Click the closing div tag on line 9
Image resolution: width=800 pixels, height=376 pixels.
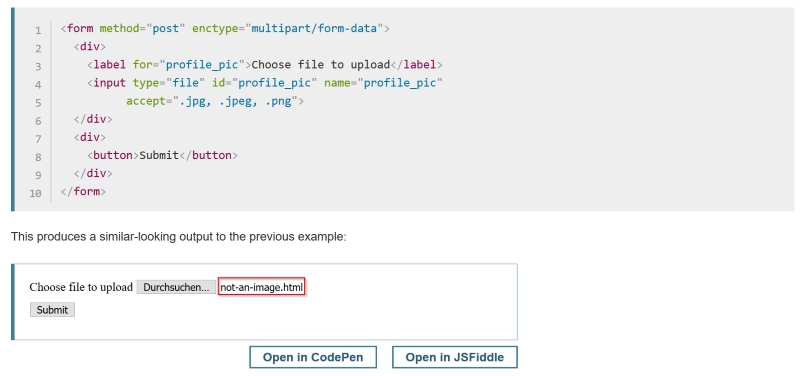point(93,173)
